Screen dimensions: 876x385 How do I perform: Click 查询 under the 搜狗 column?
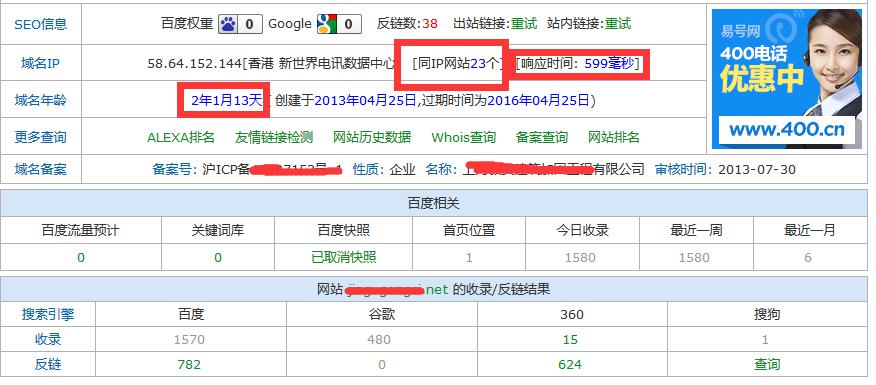pos(767,365)
